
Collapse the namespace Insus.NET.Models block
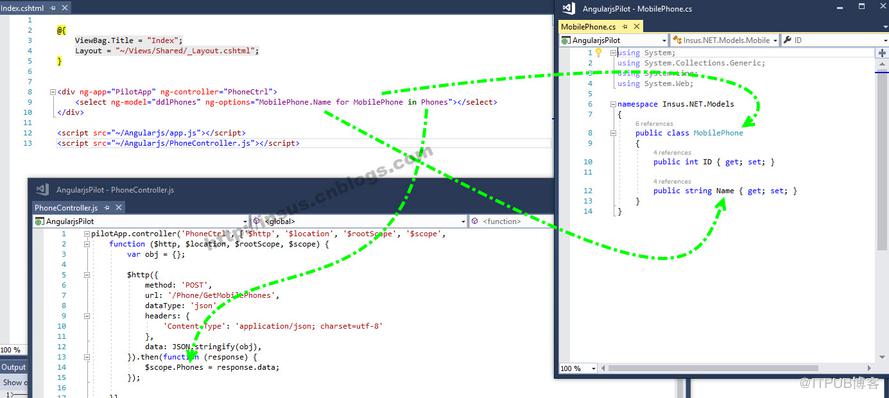pyautogui.click(x=613, y=104)
